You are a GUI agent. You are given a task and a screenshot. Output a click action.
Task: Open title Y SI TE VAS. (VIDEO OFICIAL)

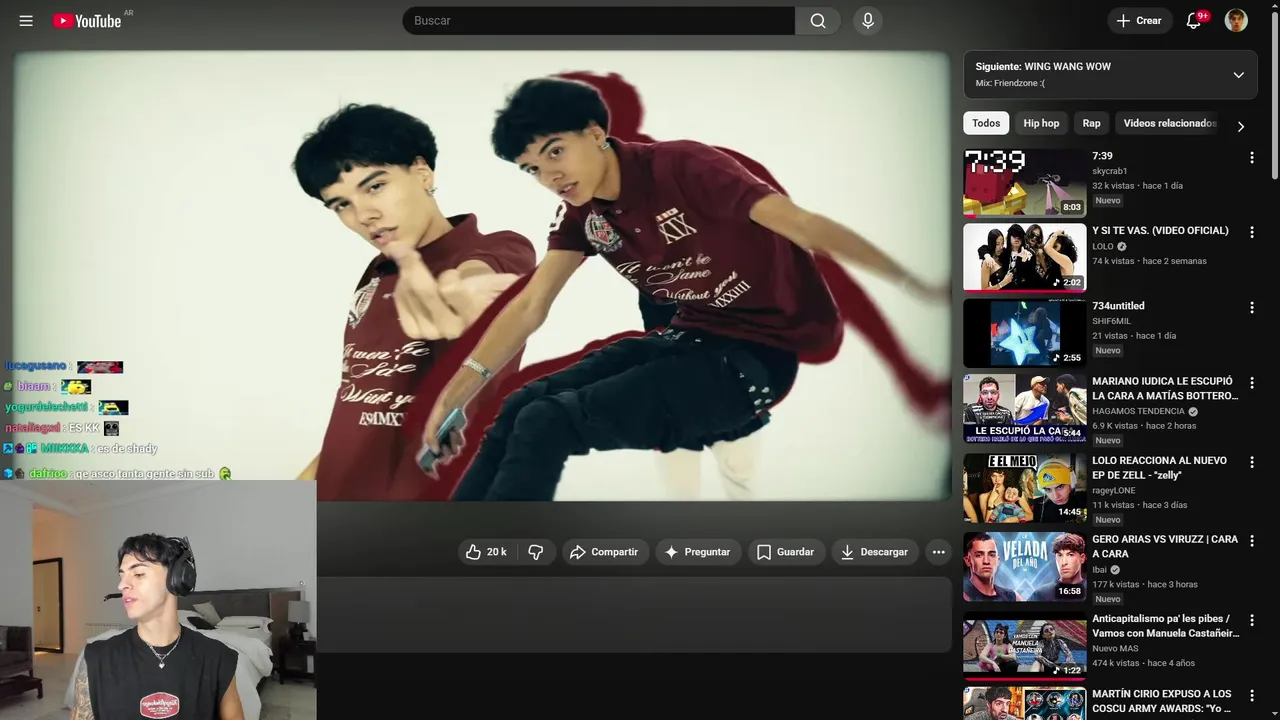pyautogui.click(x=1160, y=231)
